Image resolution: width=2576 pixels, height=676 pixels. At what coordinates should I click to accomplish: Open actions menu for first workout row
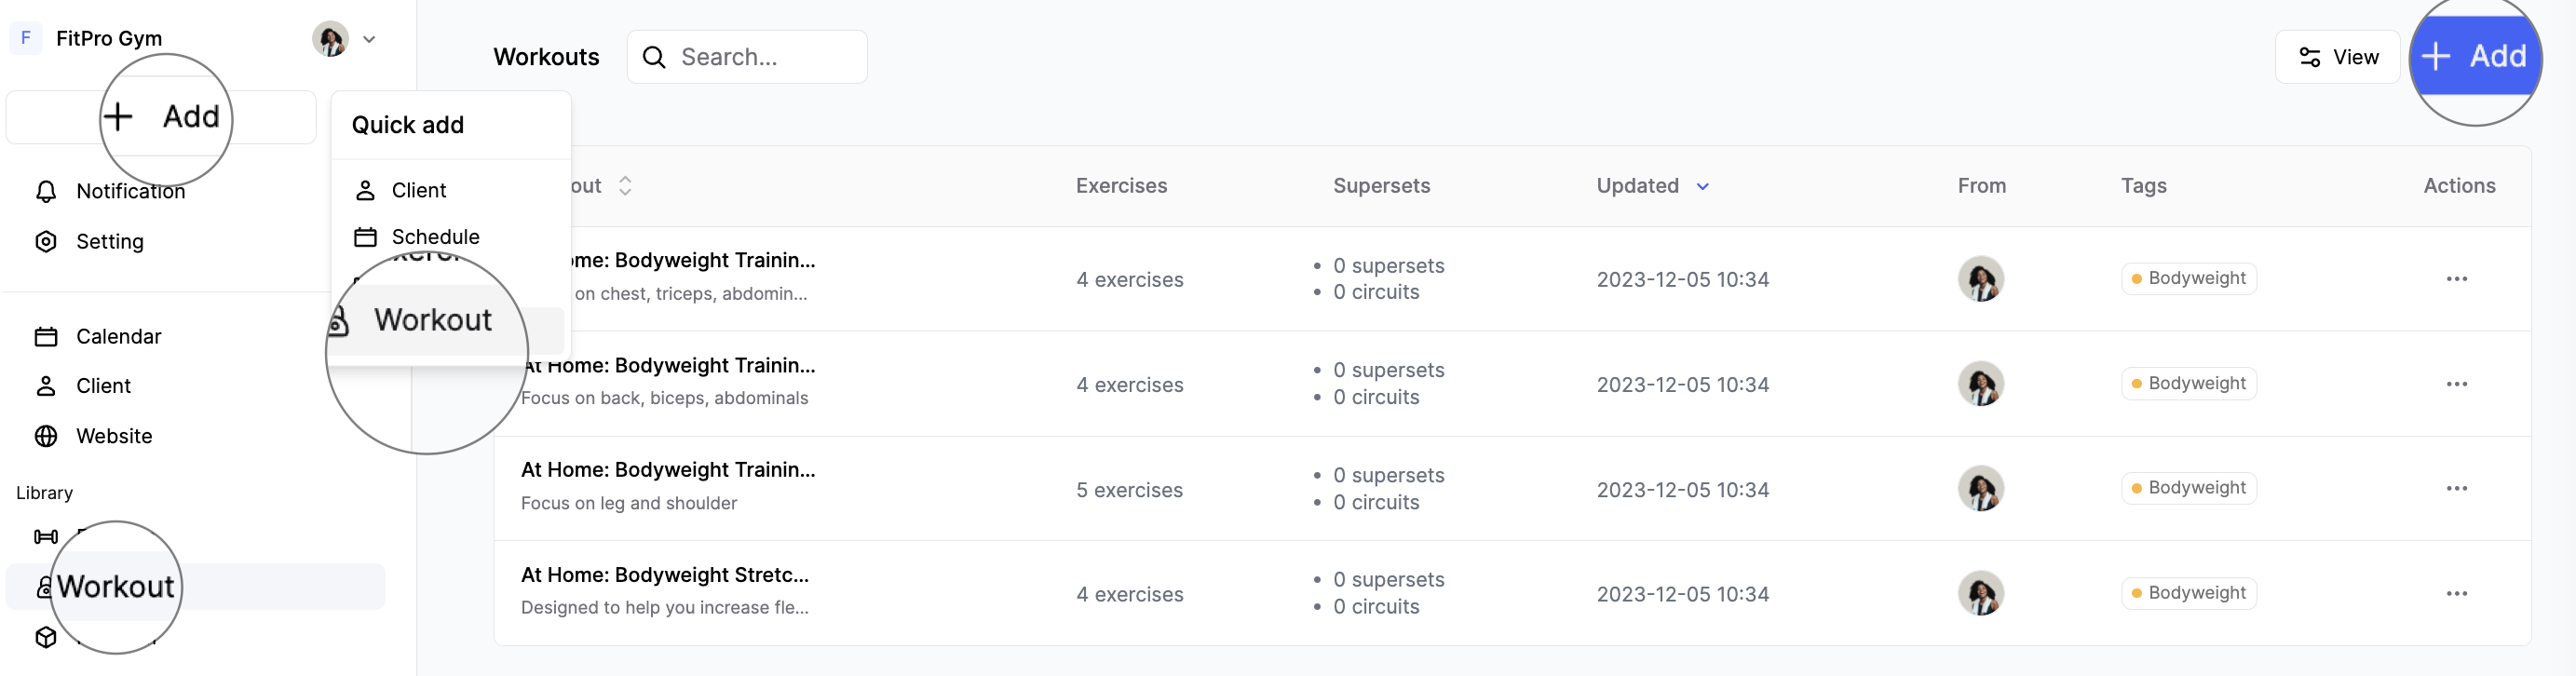[x=2456, y=279]
